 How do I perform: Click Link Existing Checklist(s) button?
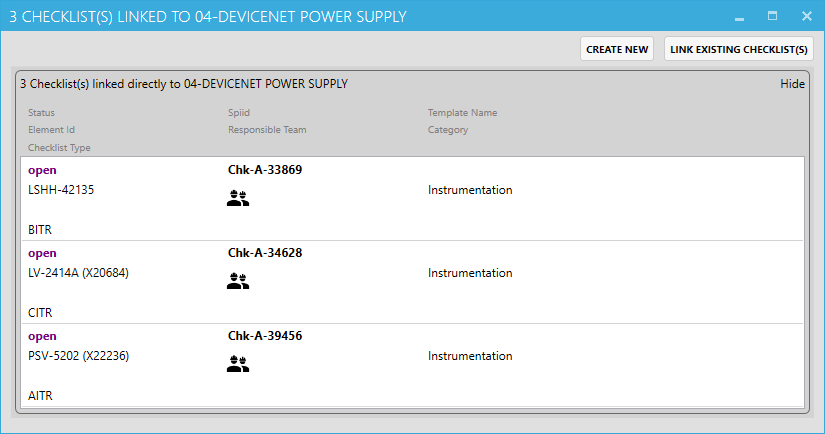(738, 49)
